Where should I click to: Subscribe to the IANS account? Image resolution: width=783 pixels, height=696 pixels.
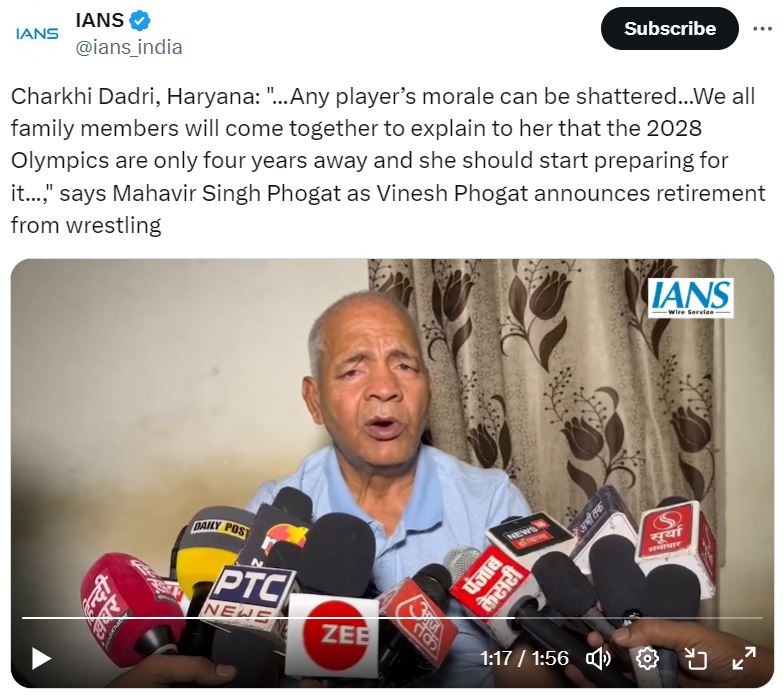point(669,28)
